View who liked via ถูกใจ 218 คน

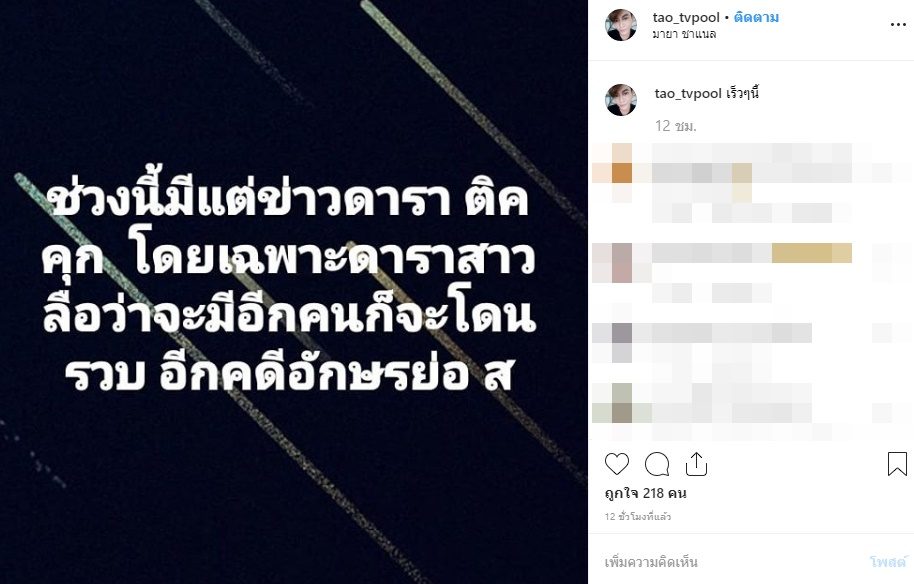pos(645,493)
